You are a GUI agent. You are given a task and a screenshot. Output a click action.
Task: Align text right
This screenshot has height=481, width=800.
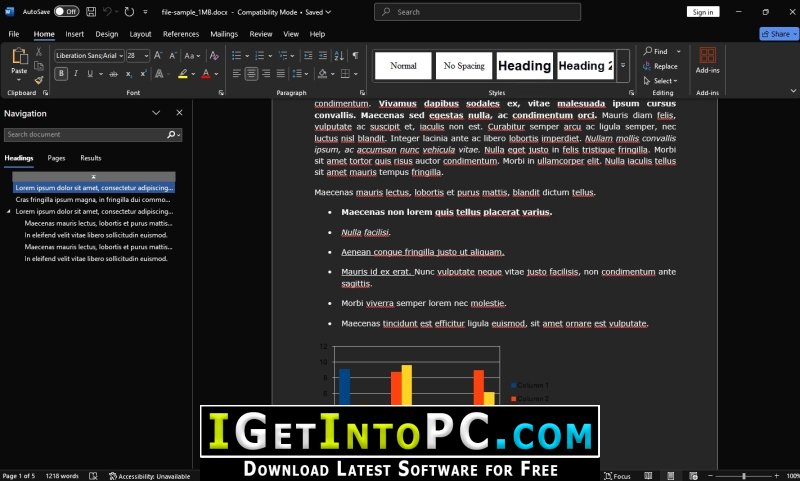(266, 74)
